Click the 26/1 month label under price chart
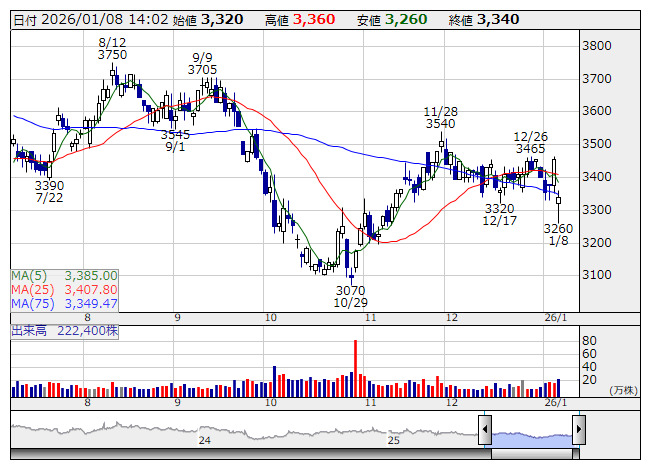This screenshot has width=653, height=470. [556, 318]
